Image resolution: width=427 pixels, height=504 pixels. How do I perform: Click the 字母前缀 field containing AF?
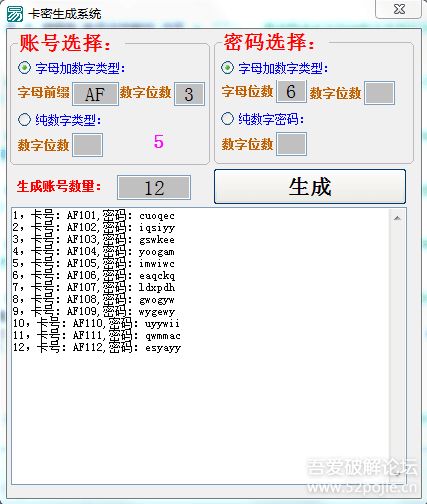95,94
